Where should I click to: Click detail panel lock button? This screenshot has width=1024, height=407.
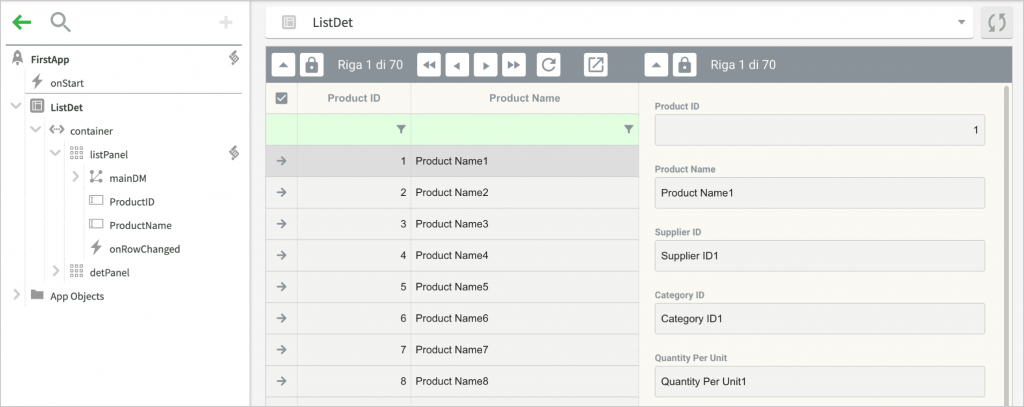684,65
